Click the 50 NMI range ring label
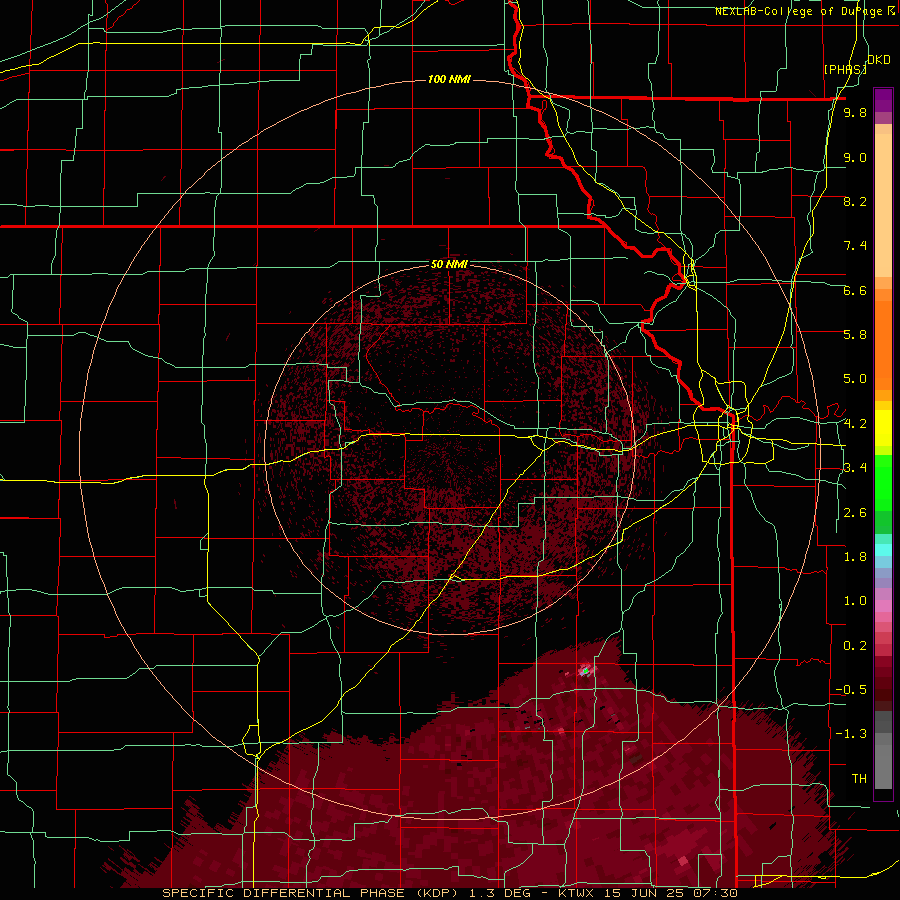This screenshot has height=900, width=900. (449, 264)
